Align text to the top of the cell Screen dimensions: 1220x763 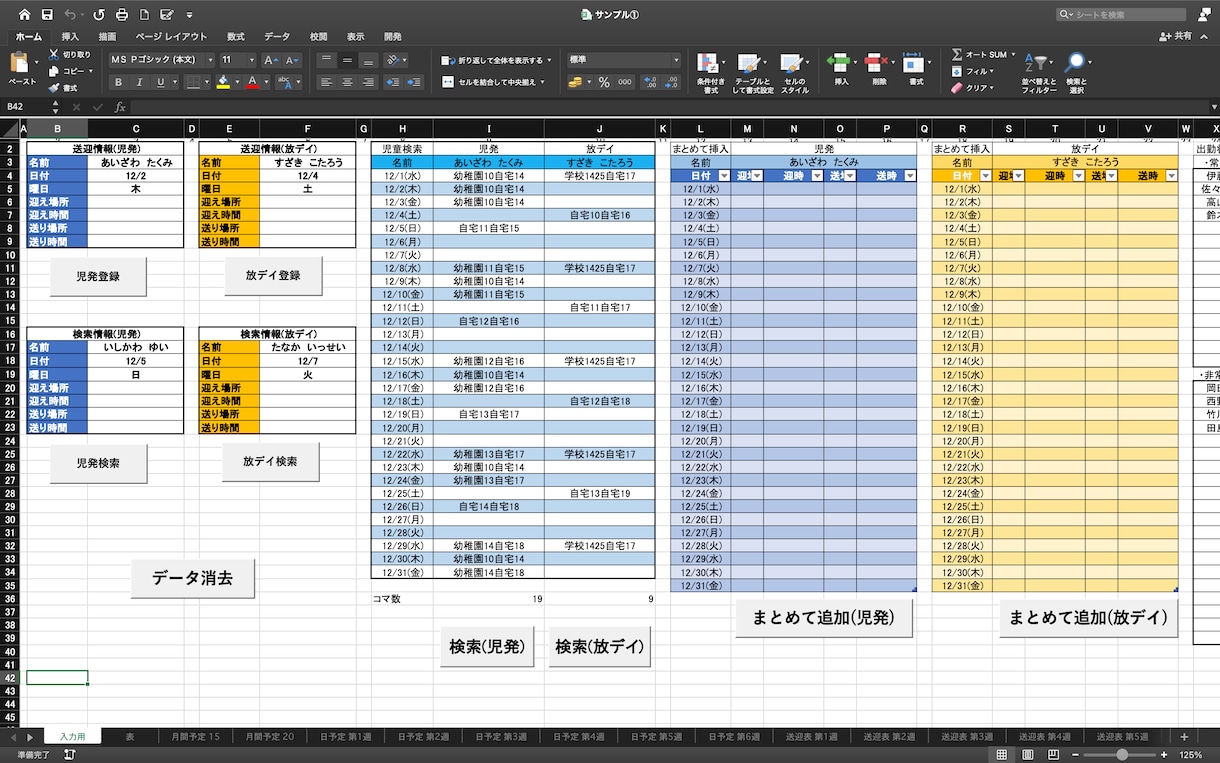[x=326, y=60]
